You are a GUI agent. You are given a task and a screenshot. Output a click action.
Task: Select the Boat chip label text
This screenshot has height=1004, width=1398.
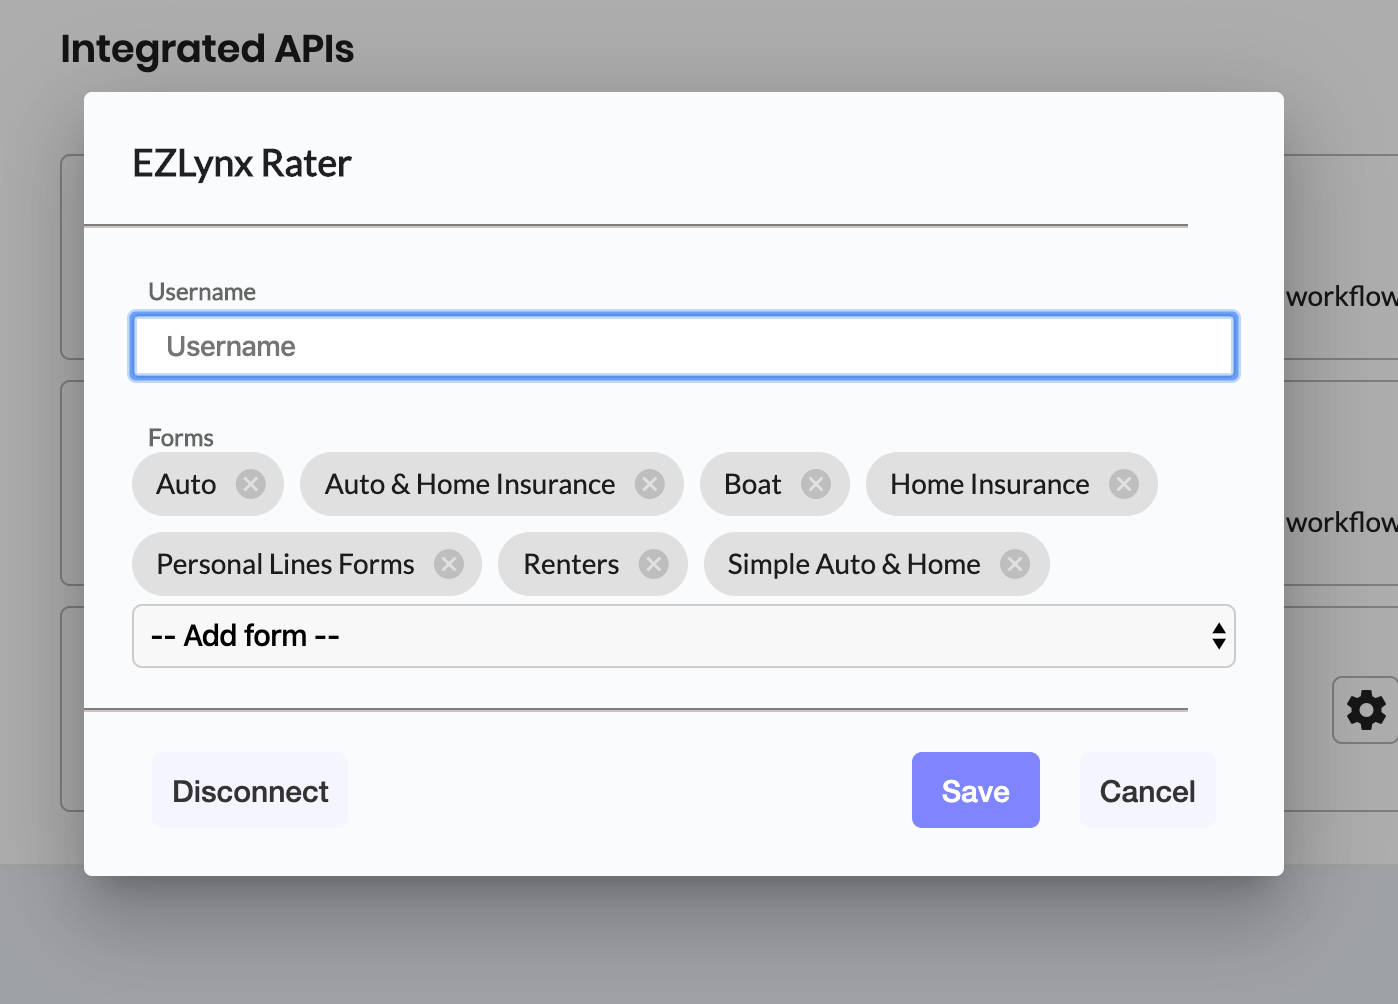(x=752, y=484)
